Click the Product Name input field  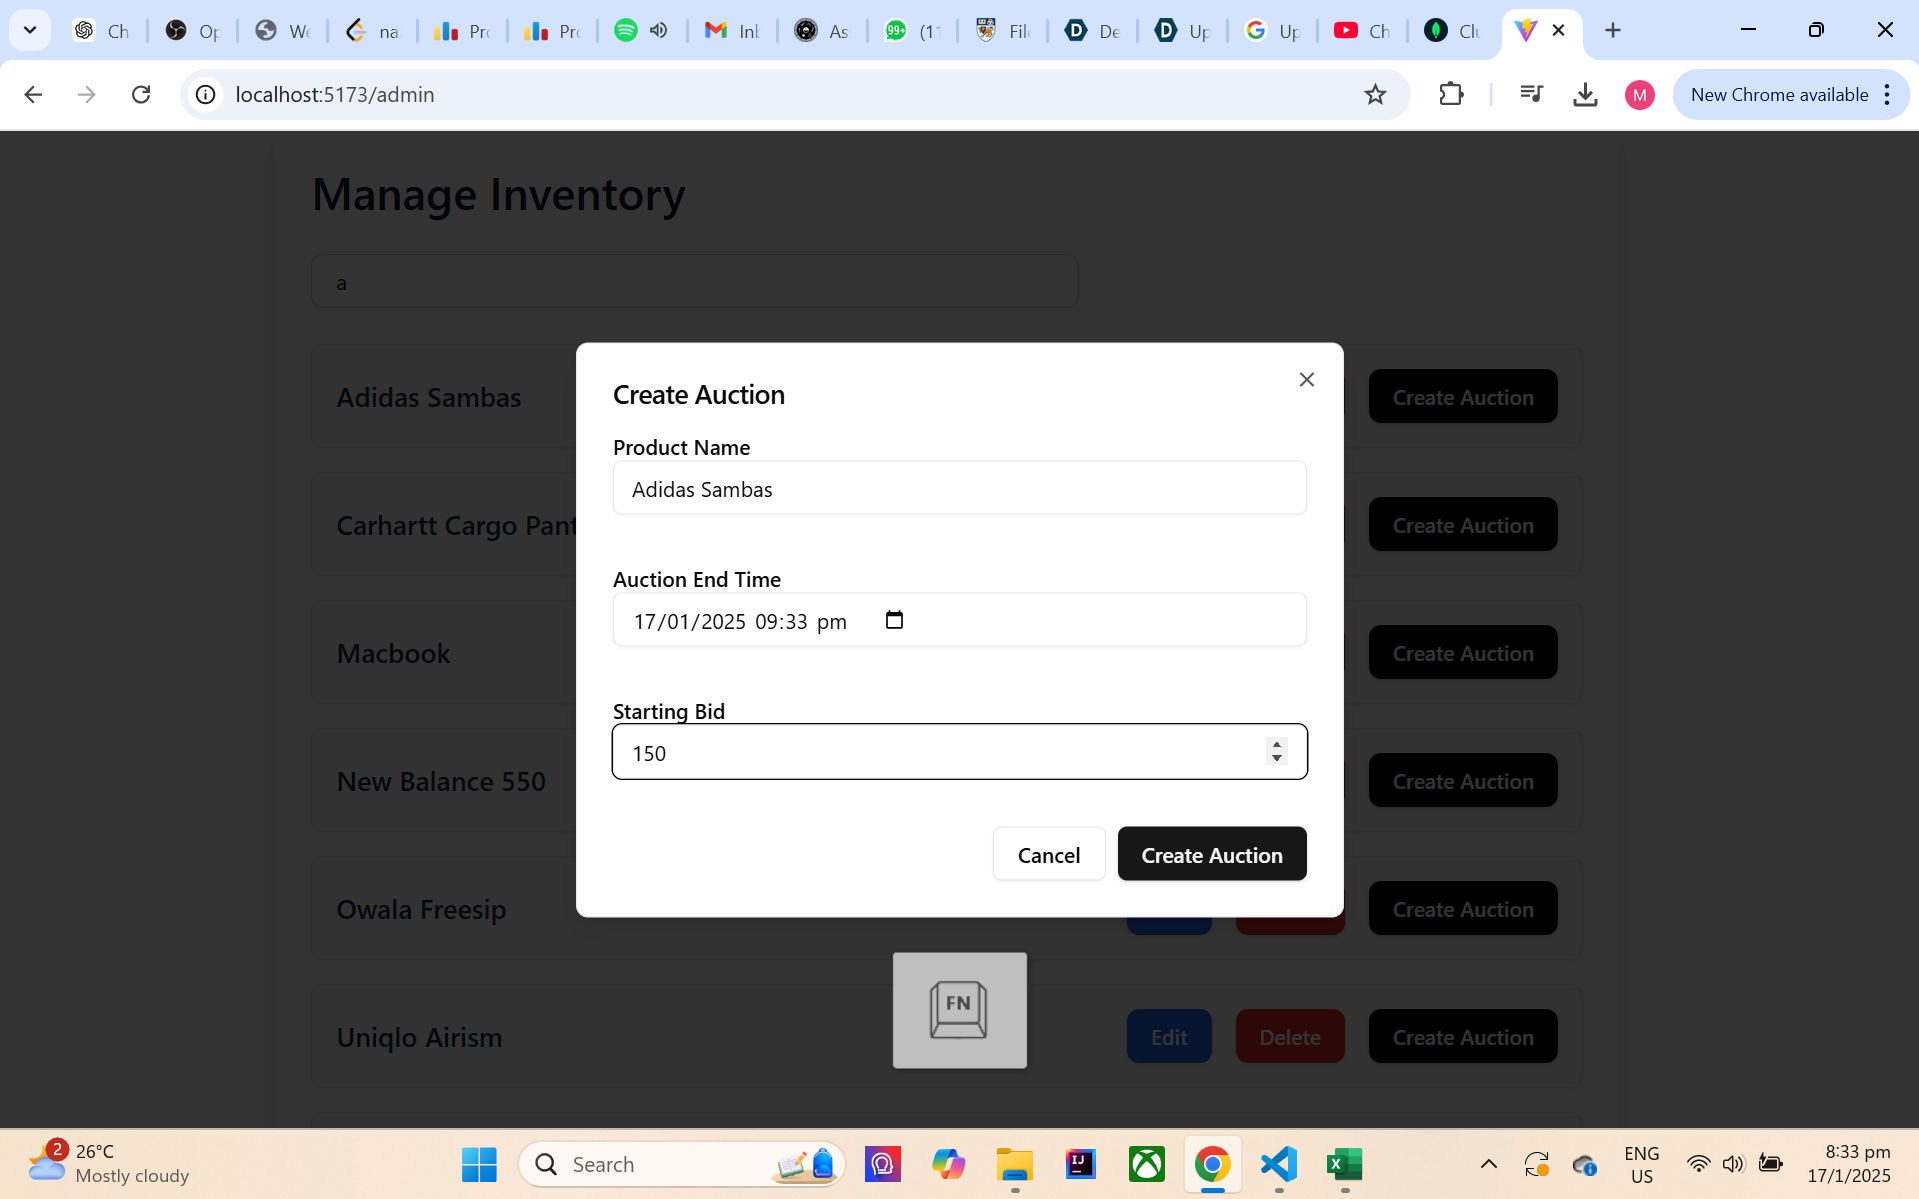[x=959, y=488]
